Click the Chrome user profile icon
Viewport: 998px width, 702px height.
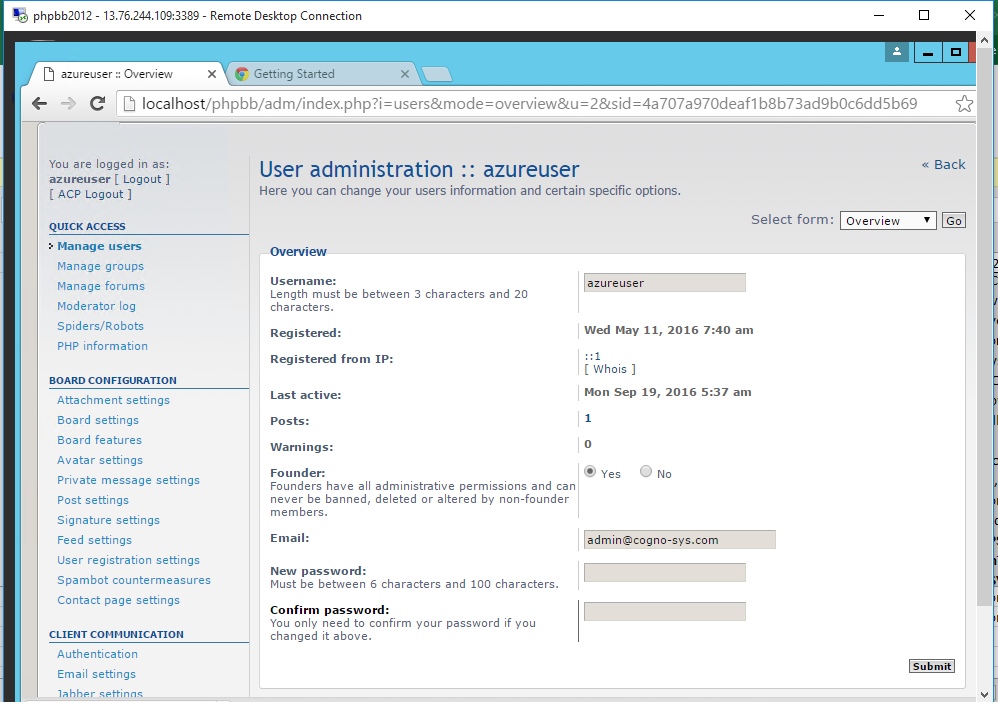[x=897, y=52]
